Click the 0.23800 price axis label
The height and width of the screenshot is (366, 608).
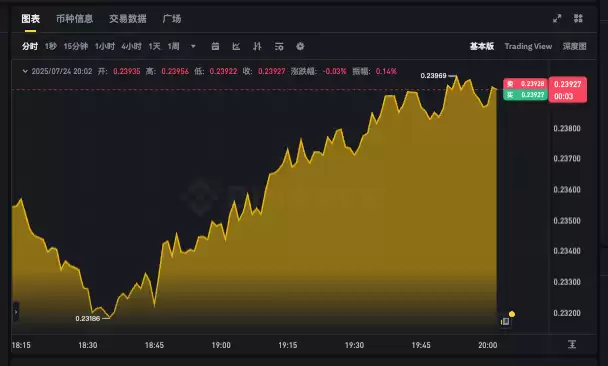(x=567, y=128)
